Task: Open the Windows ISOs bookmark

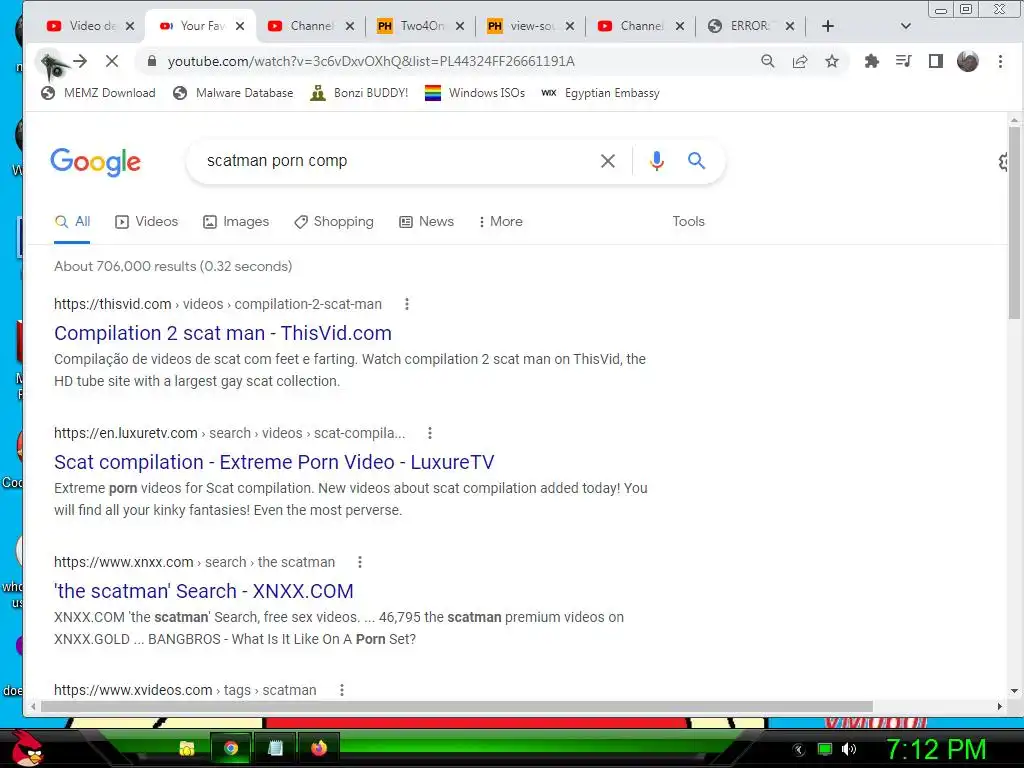Action: pyautogui.click(x=475, y=93)
